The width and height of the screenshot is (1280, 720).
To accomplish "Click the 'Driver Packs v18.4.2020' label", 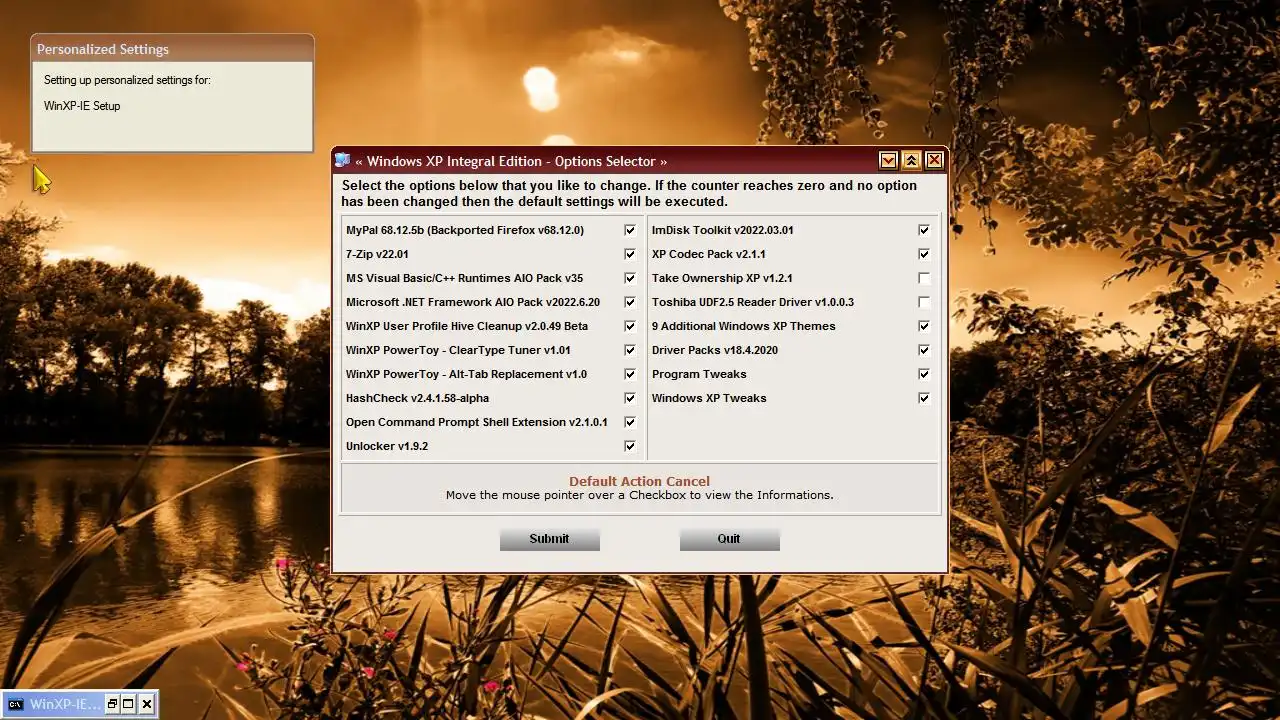I will 715,350.
